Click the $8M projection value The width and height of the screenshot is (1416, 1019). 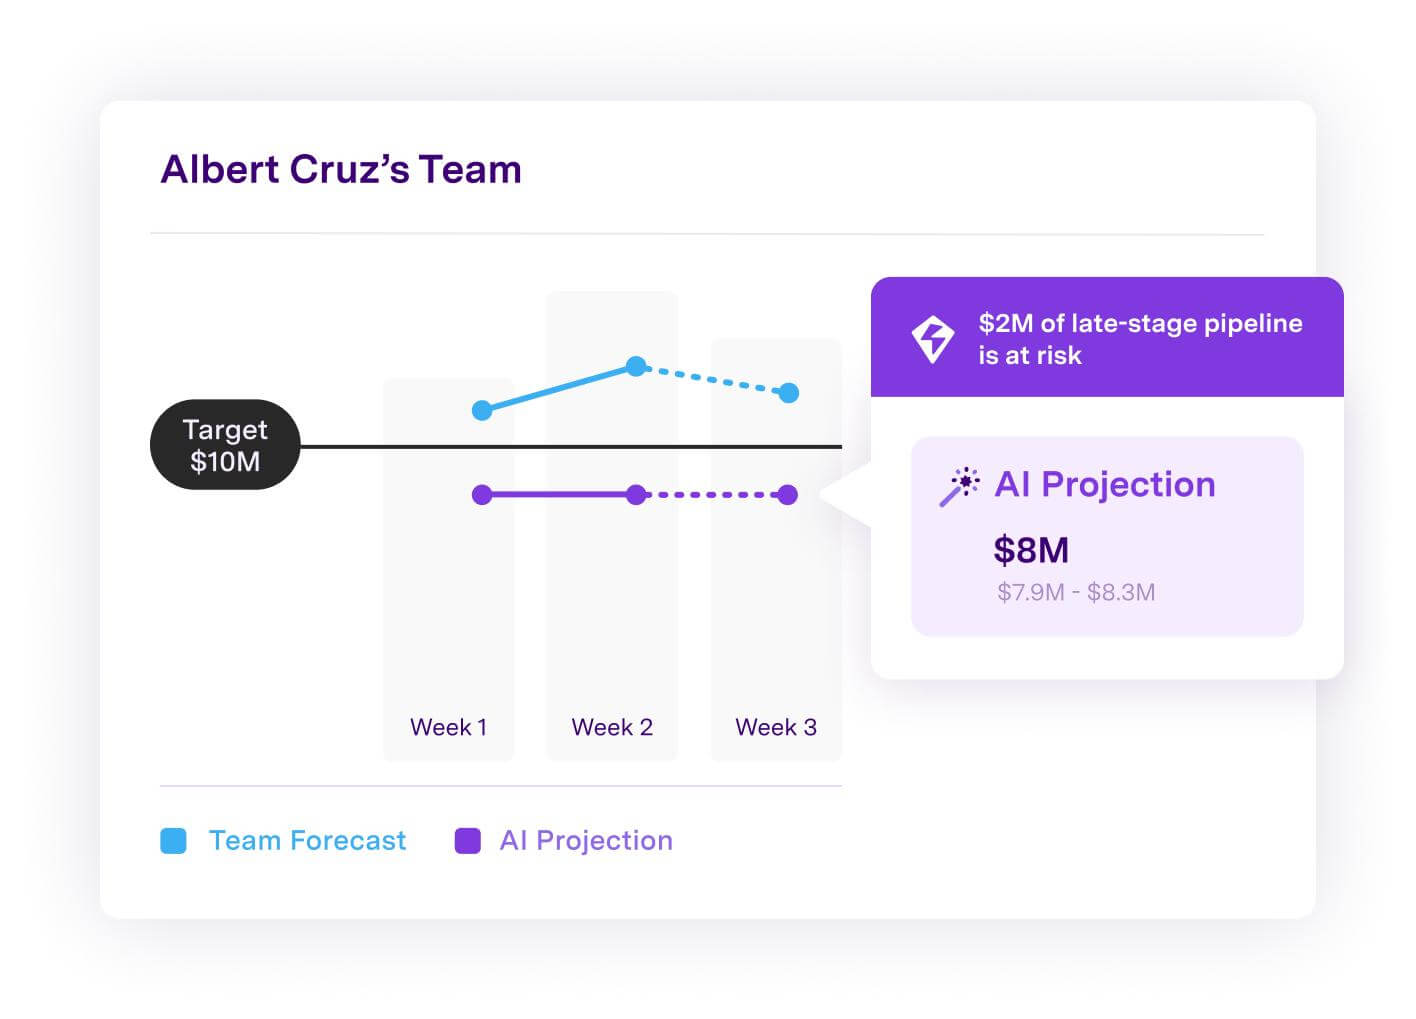1031,550
